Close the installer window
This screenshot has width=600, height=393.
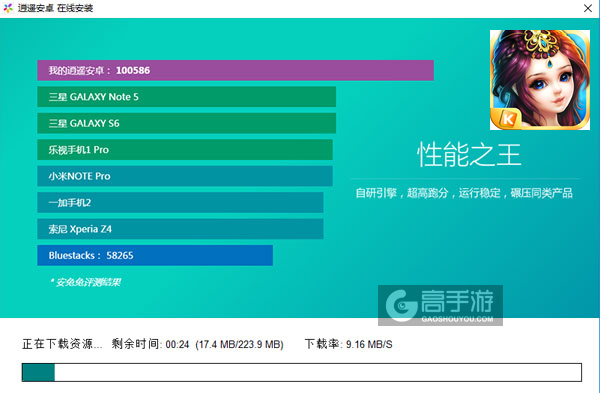pyautogui.click(x=587, y=8)
